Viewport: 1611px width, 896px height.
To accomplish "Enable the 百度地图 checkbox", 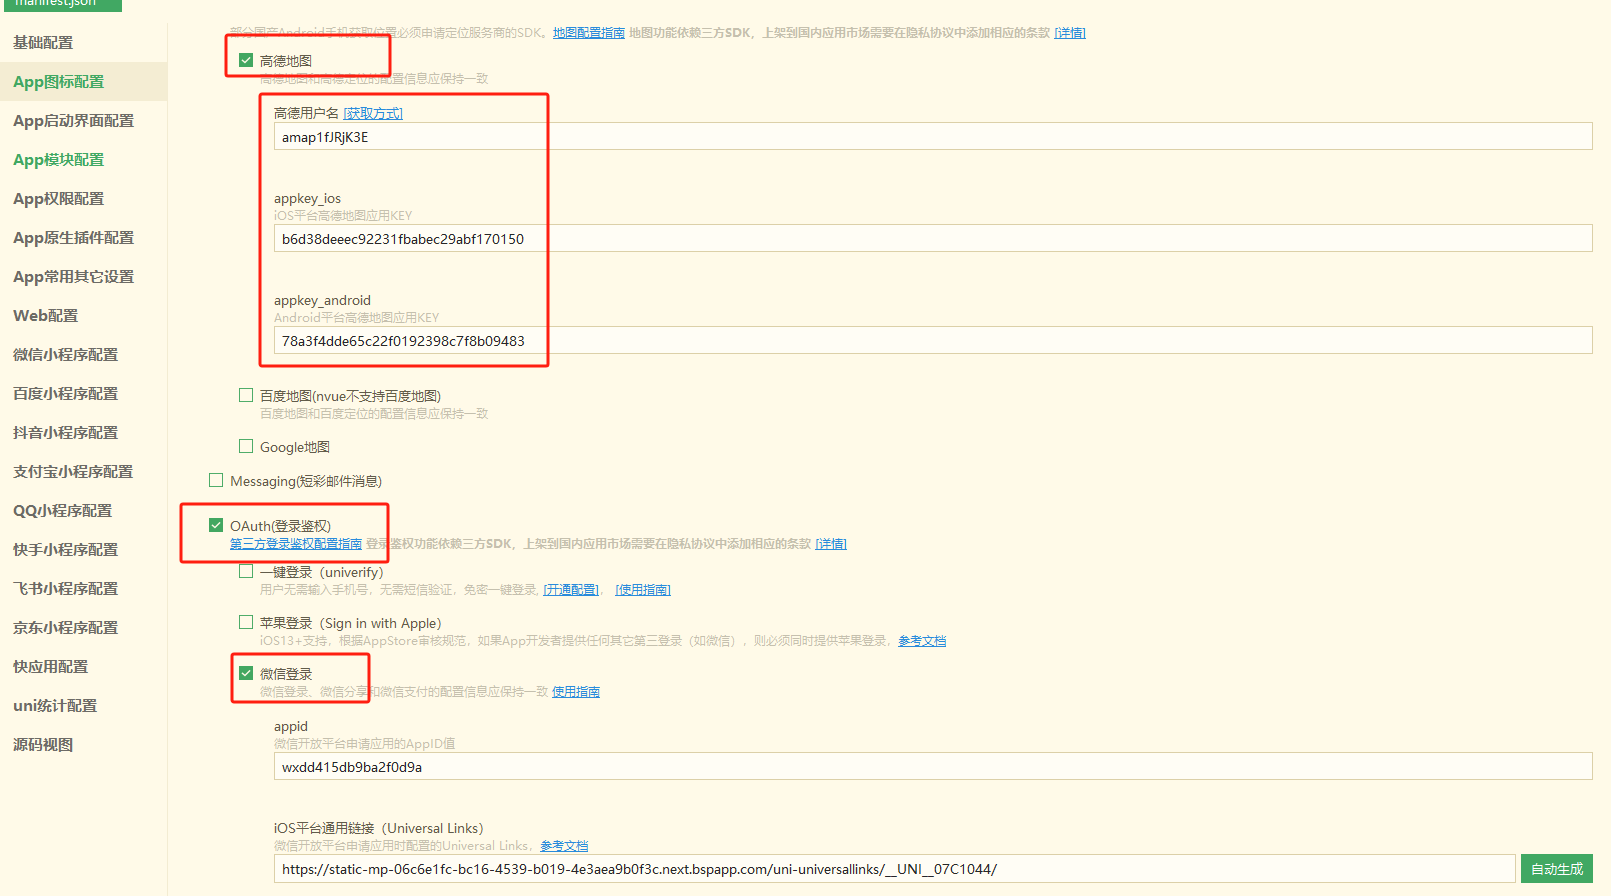I will [x=246, y=395].
